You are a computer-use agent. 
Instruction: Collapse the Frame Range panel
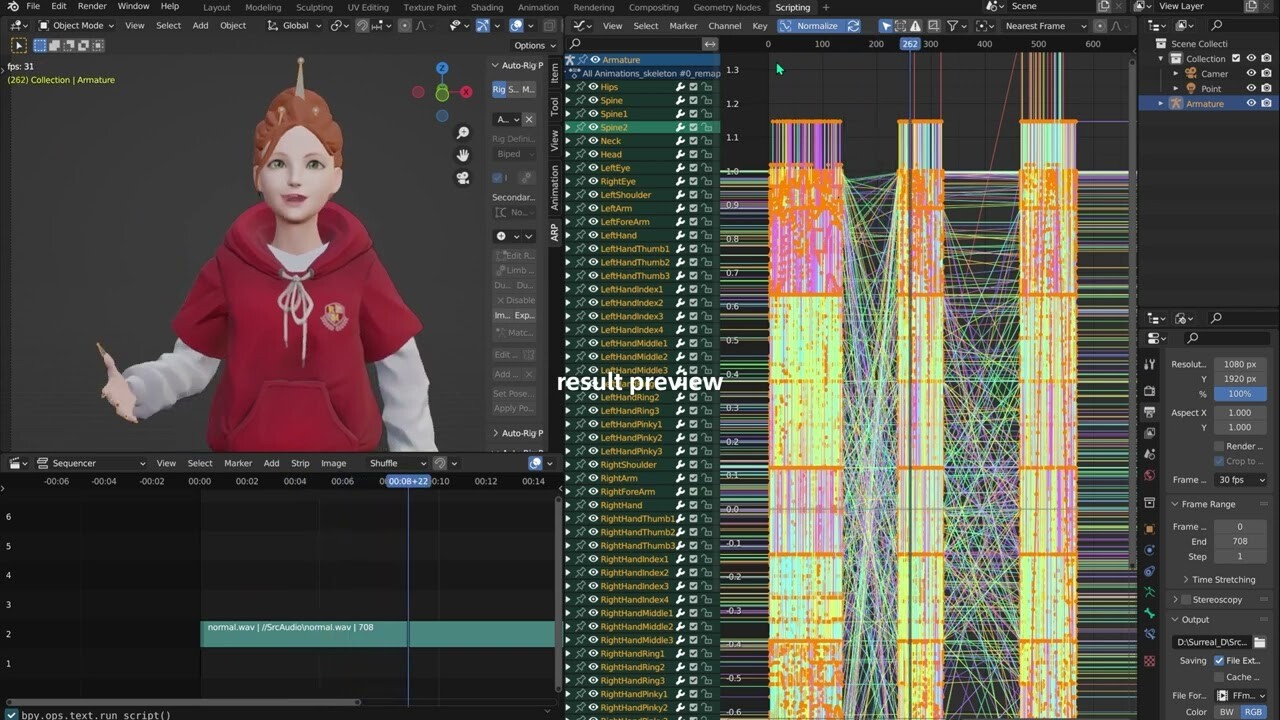(x=1200, y=504)
